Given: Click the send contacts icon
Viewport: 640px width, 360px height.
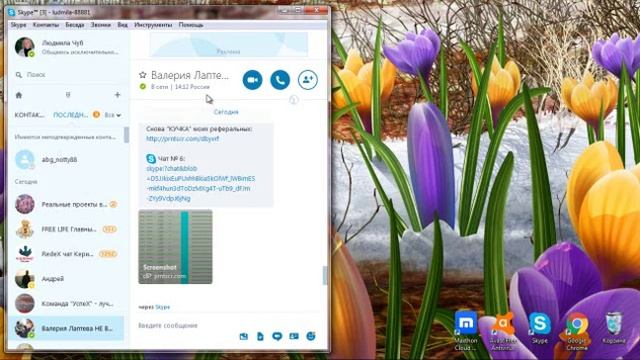Looking at the screenshot, I should (294, 336).
